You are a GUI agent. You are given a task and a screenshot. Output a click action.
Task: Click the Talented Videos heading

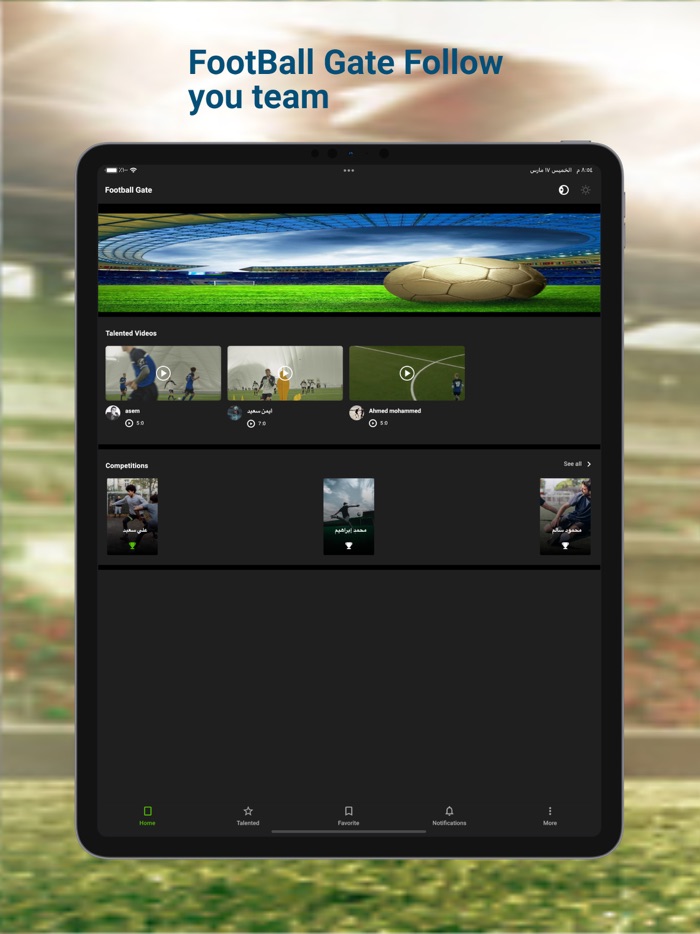pyautogui.click(x=131, y=333)
